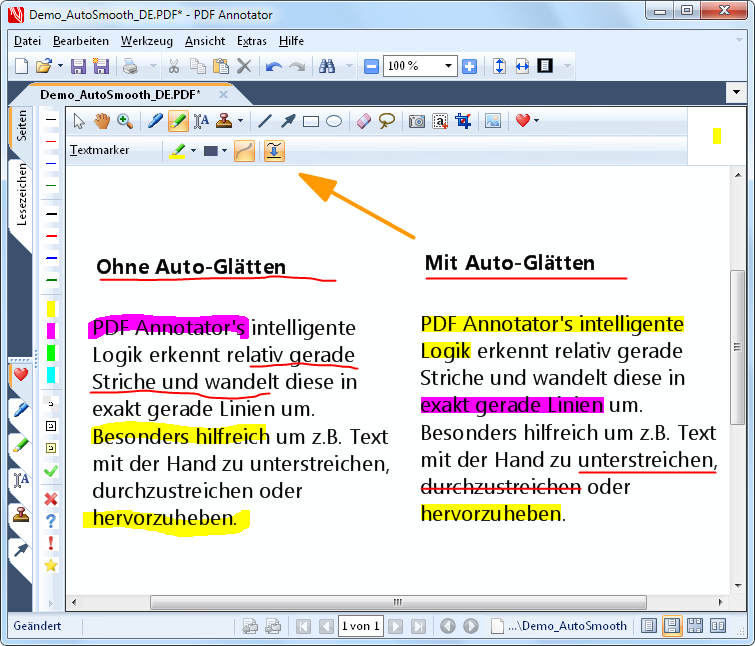Screen dimensions: 755x646
Task: Select the Demo_AutoSmooth_DE.PDF document tab
Action: pos(120,94)
